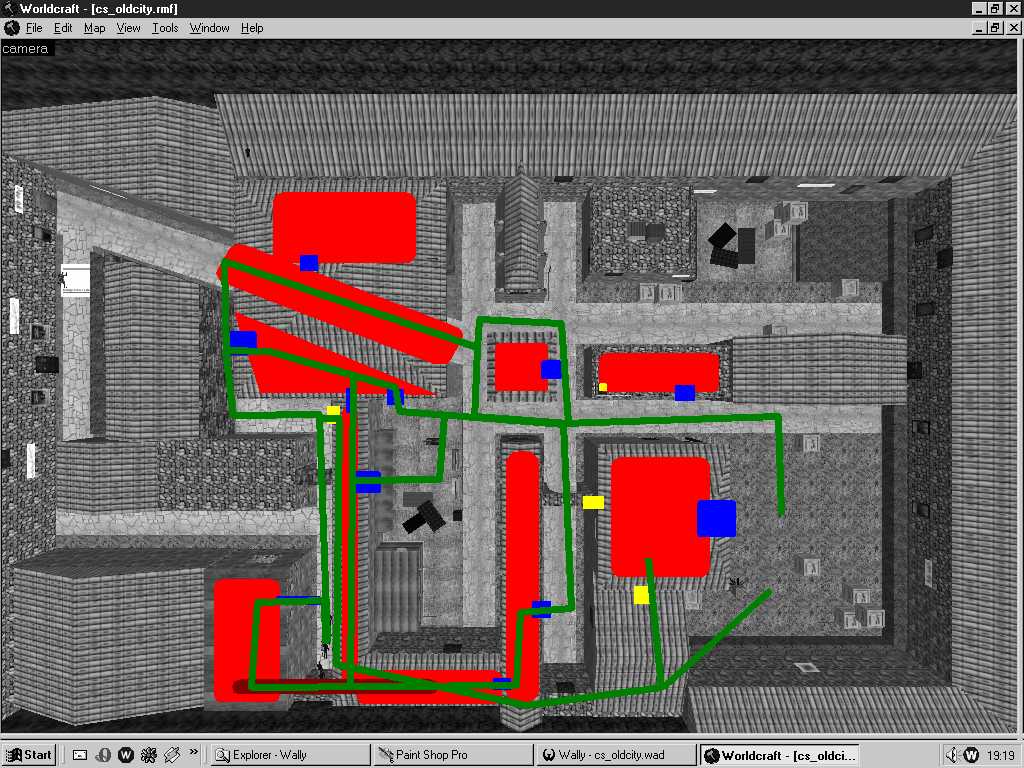Open the Edit menu

(x=63, y=28)
